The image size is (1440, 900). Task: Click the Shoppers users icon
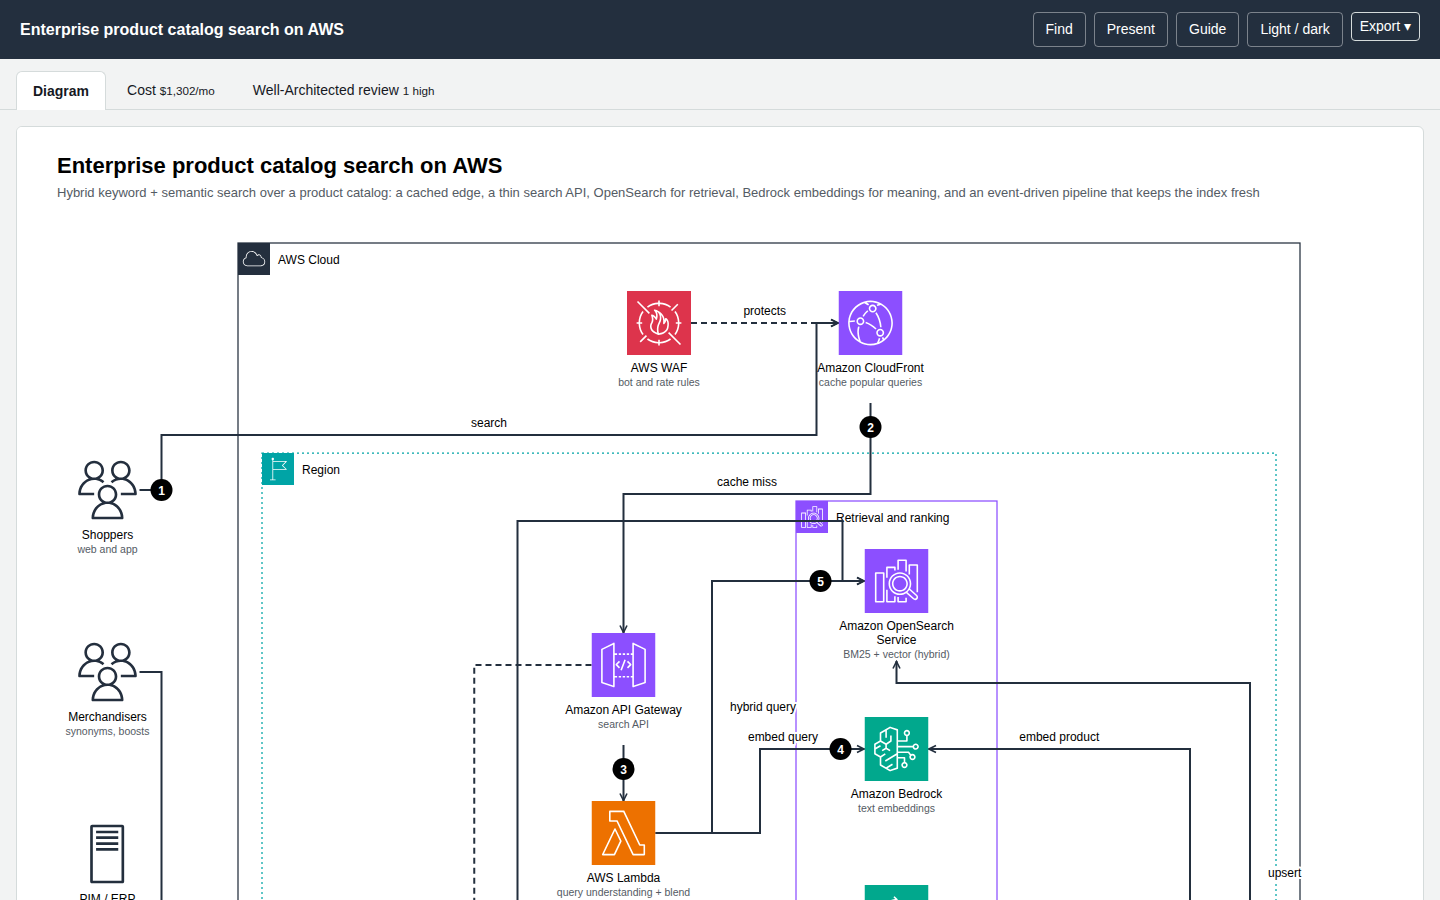click(107, 490)
